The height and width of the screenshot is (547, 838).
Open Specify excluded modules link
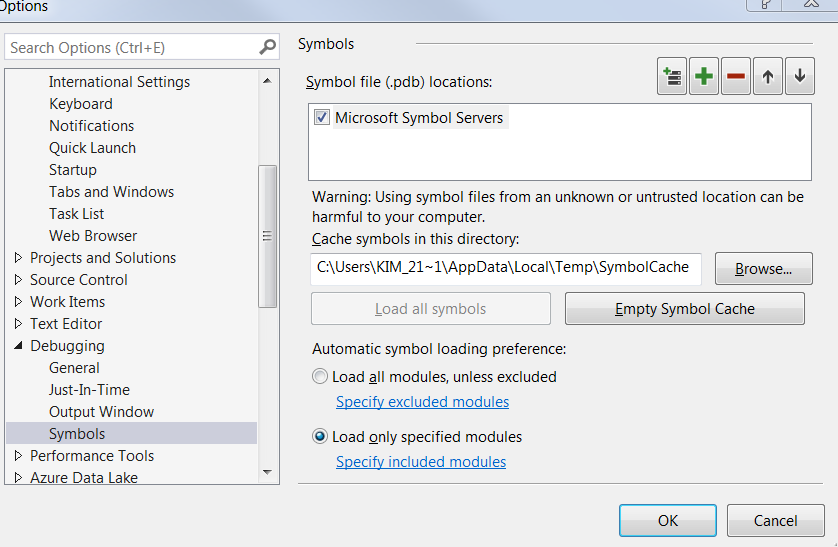(422, 402)
